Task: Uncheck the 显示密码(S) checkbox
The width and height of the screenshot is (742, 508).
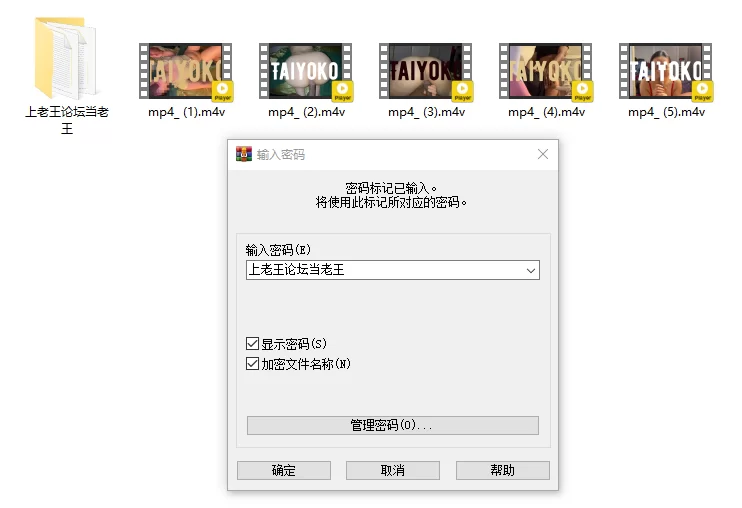Action: 252,343
